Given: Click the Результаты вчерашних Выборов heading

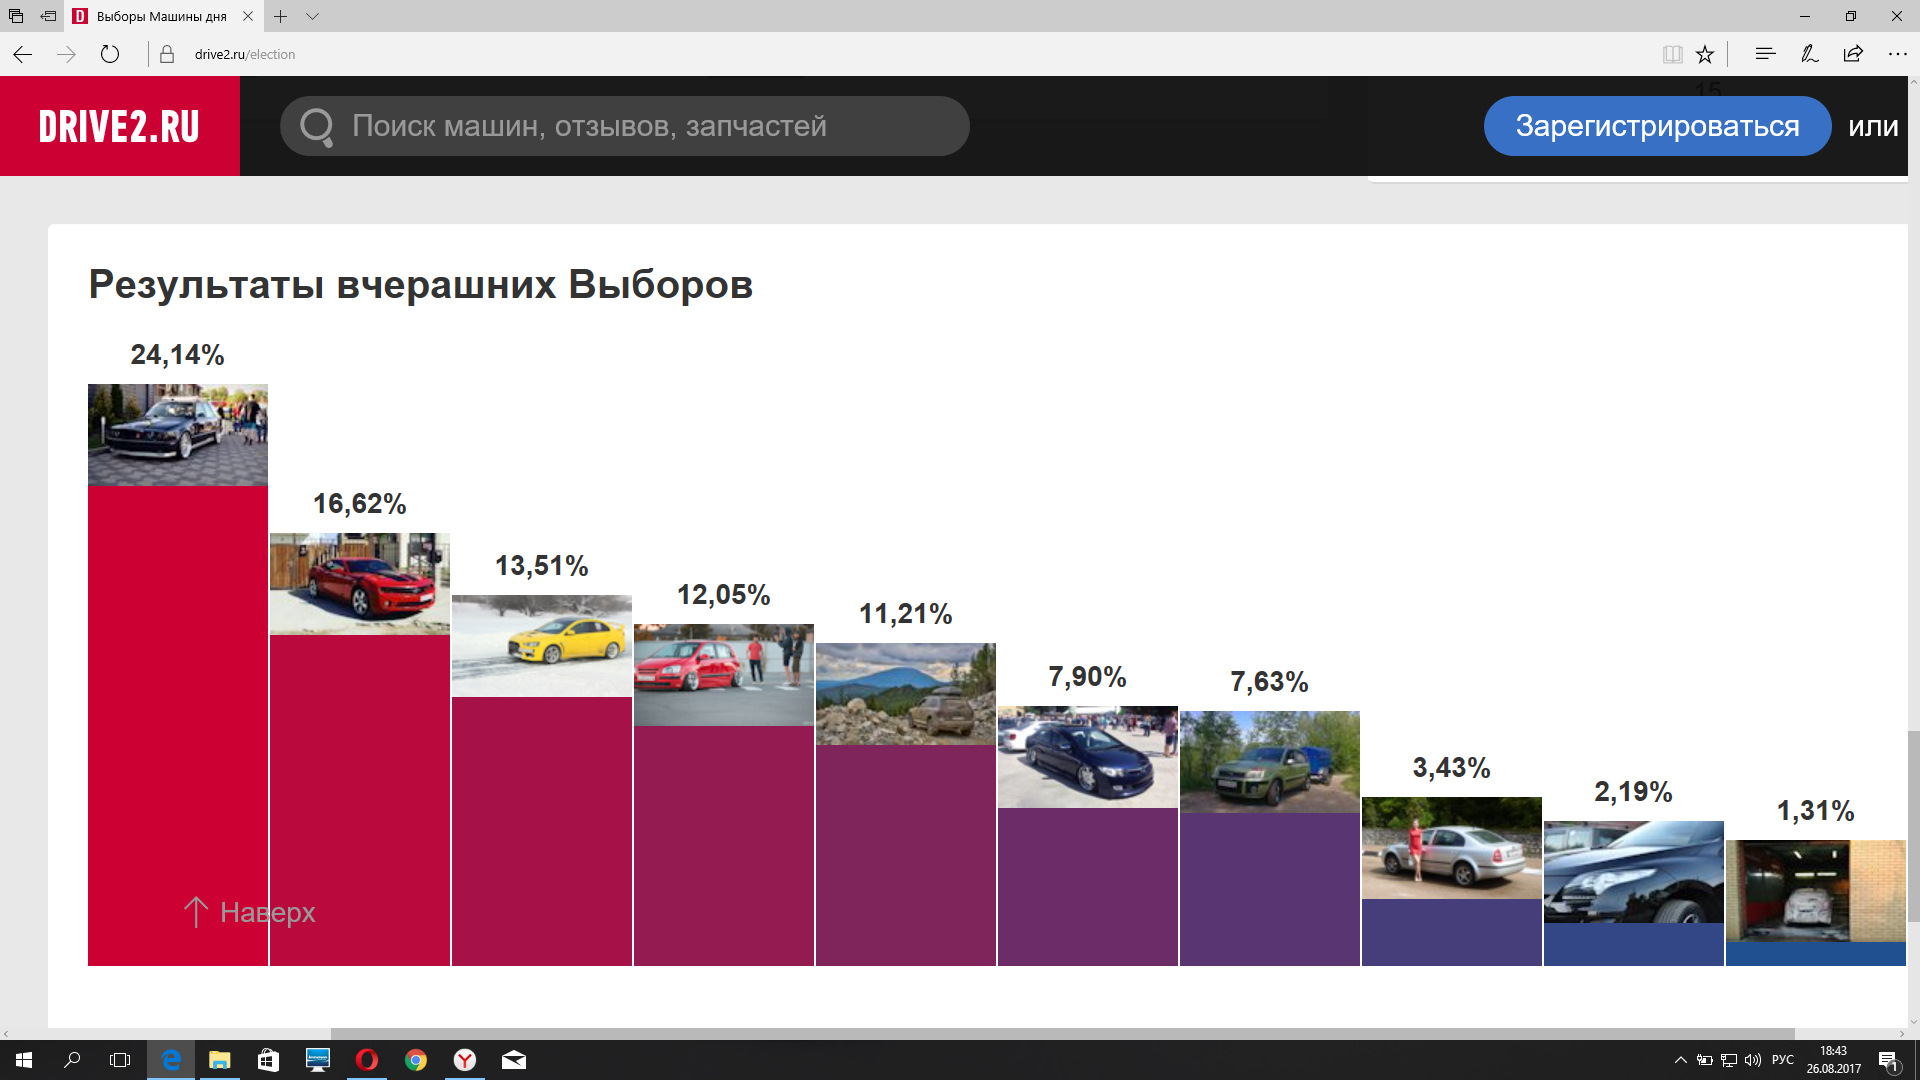Looking at the screenshot, I should pos(421,285).
